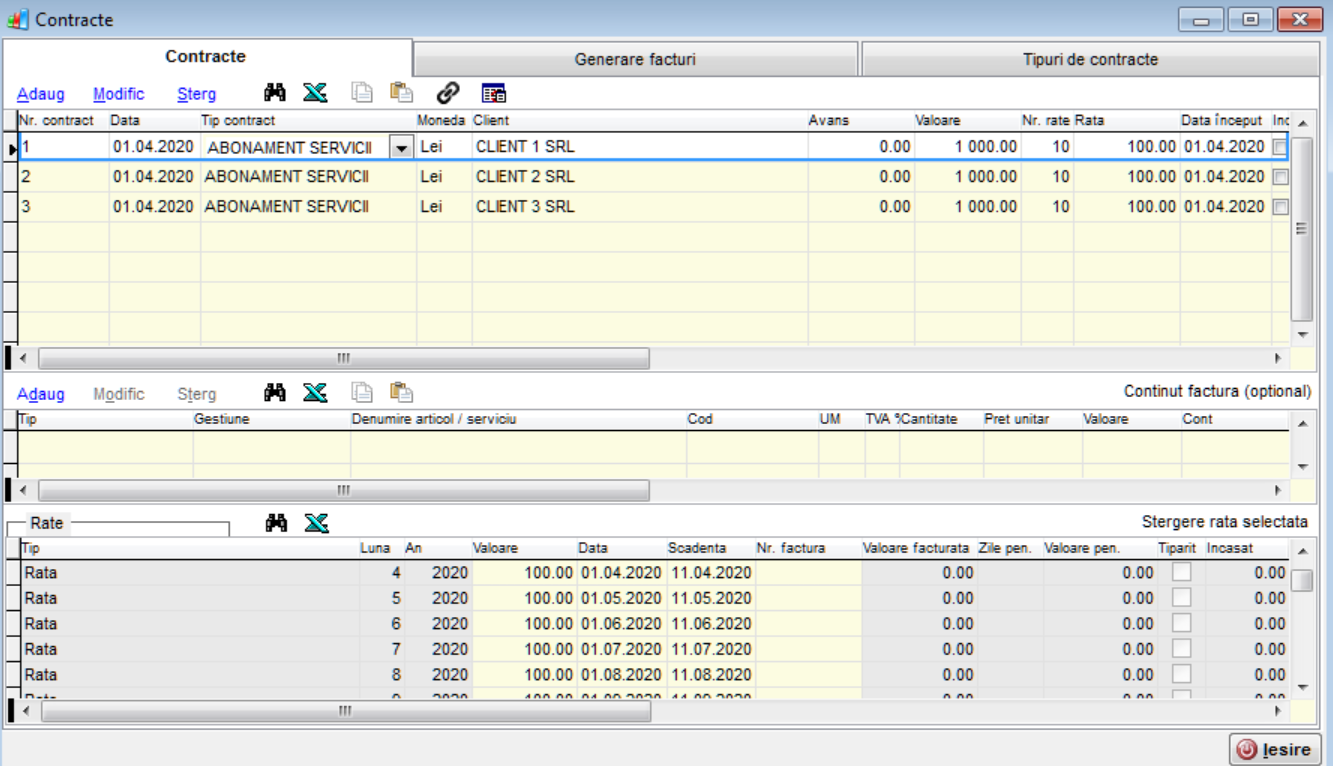Click the Incasat column header
The image size is (1333, 766).
pos(1245,548)
